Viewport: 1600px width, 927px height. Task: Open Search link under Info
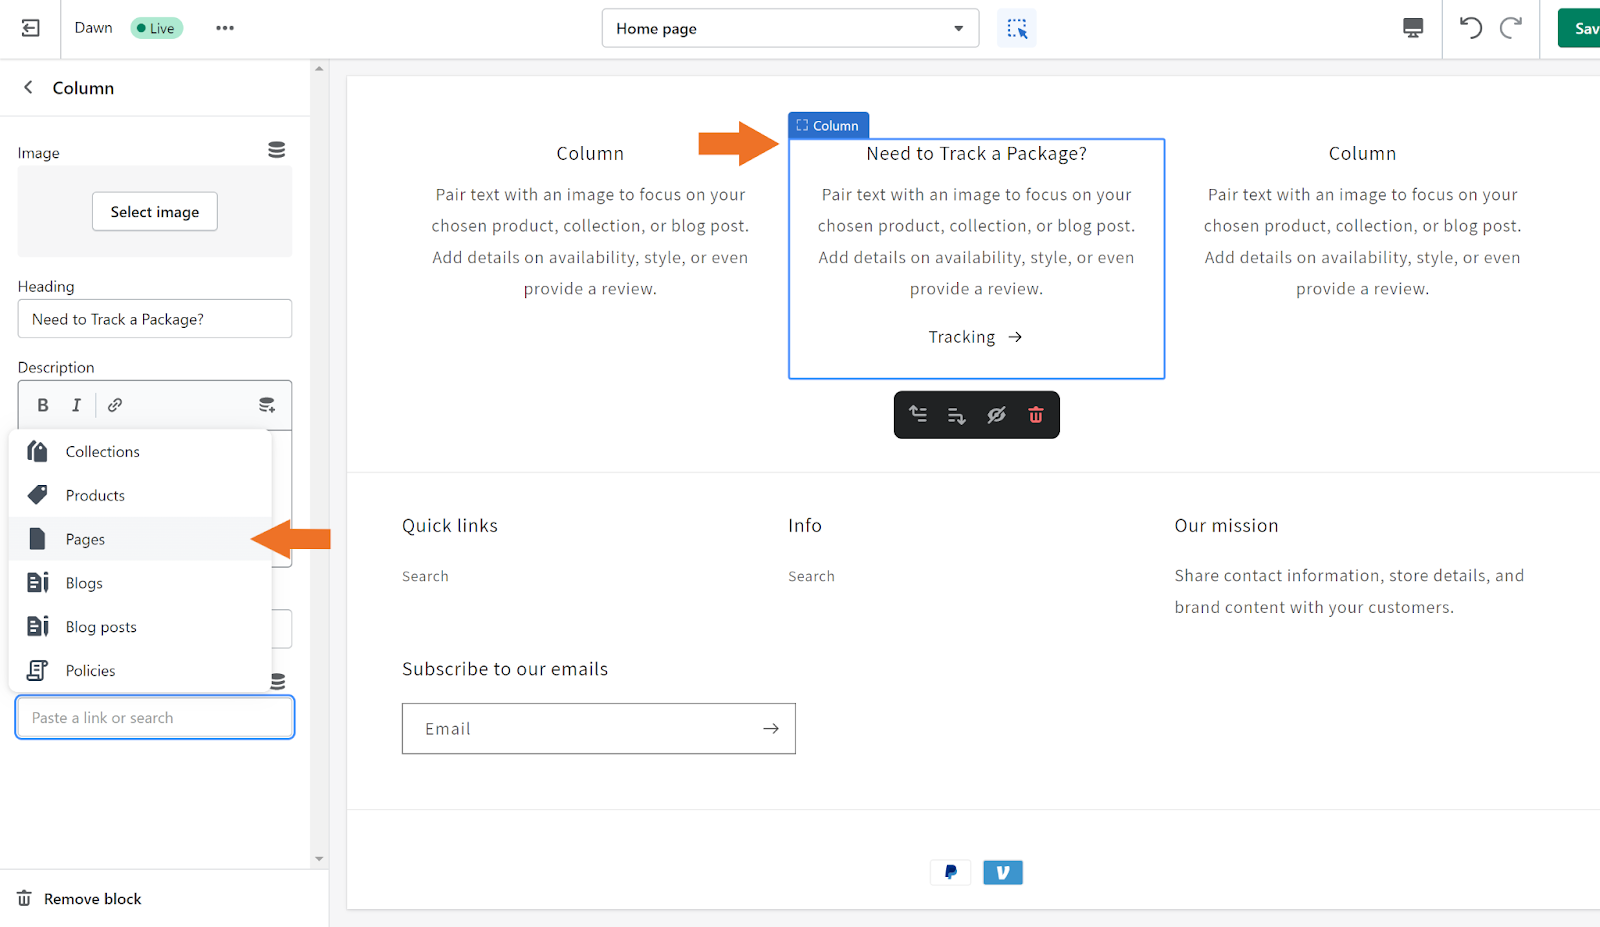811,577
